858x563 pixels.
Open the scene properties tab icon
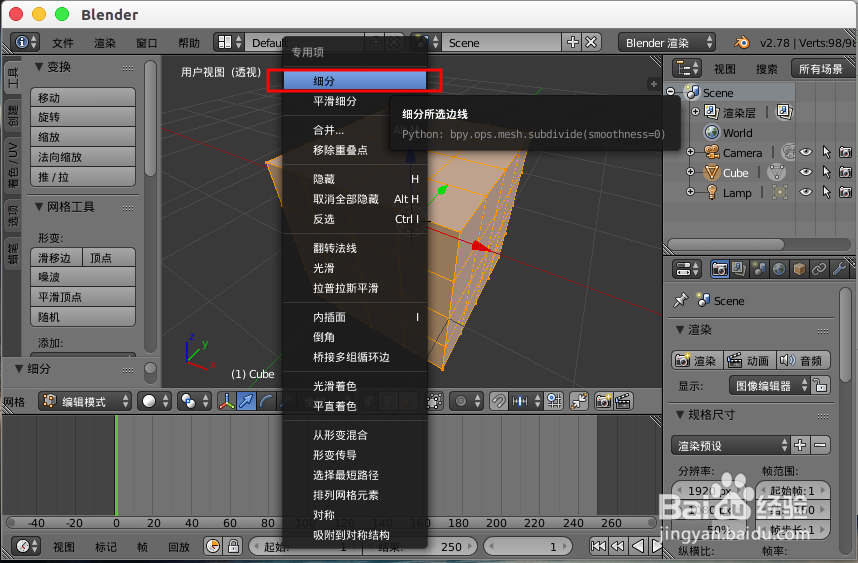[x=759, y=269]
